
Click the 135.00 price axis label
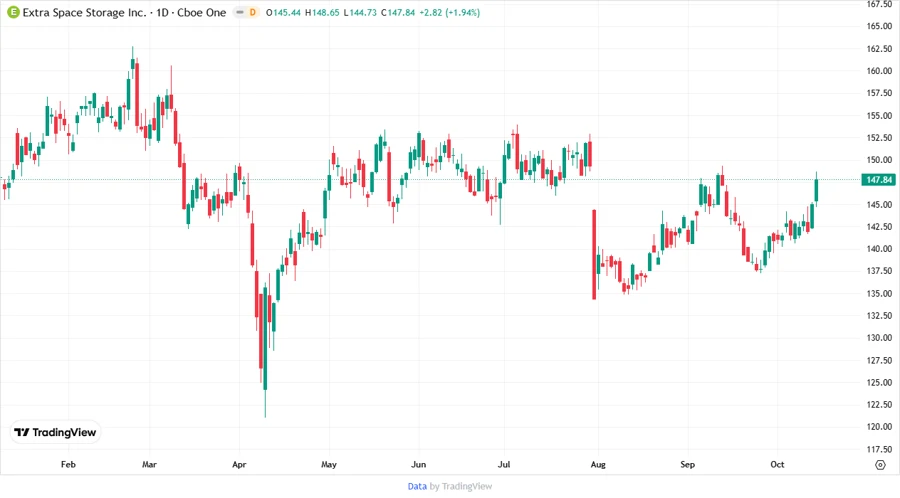click(x=879, y=293)
